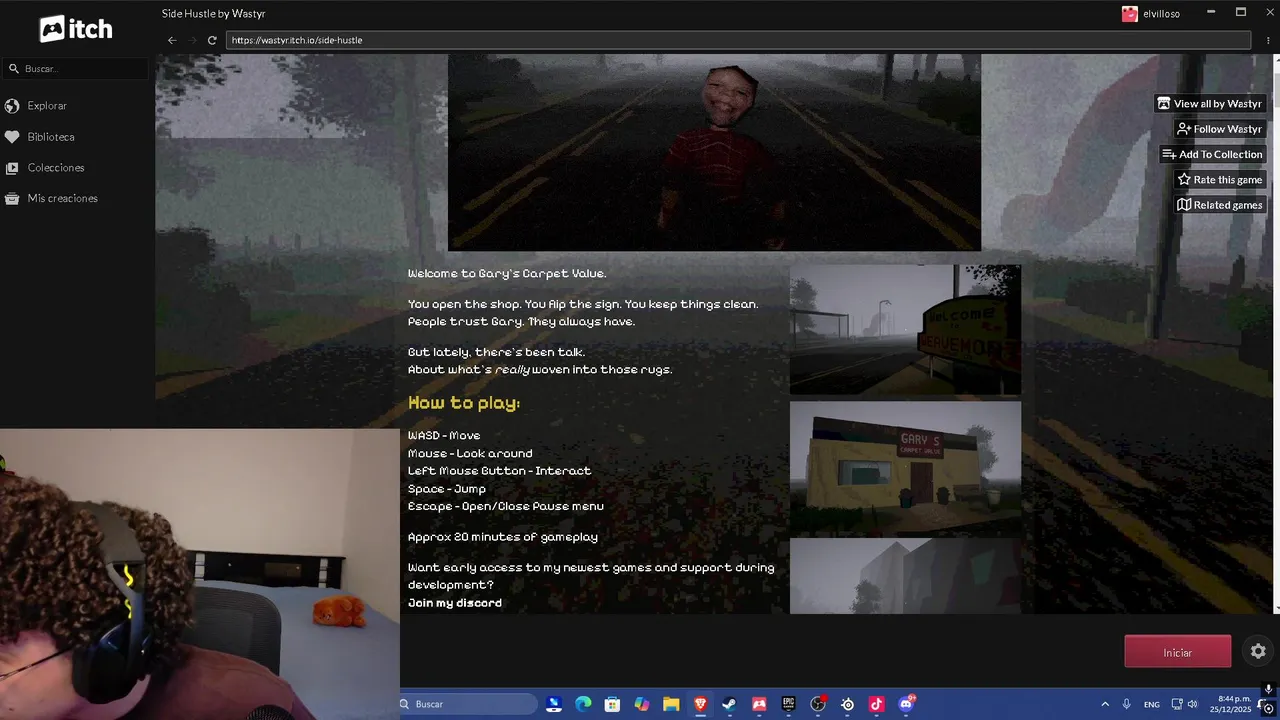This screenshot has width=1280, height=720.
Task: Click the game banner image of the child
Action: click(x=714, y=152)
